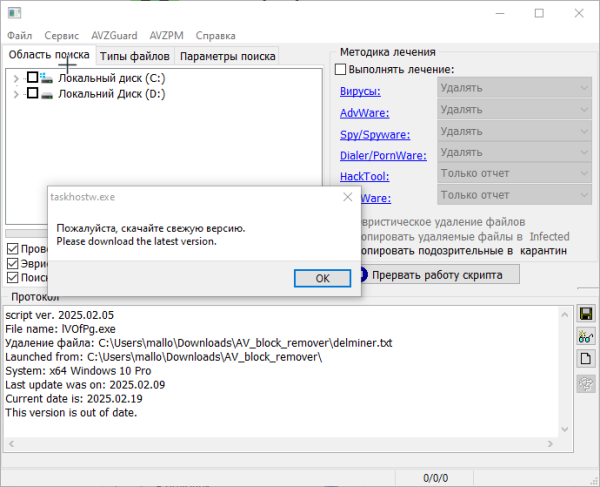Click the Local Disk D: drive icon
600x487 pixels.
click(x=46, y=94)
